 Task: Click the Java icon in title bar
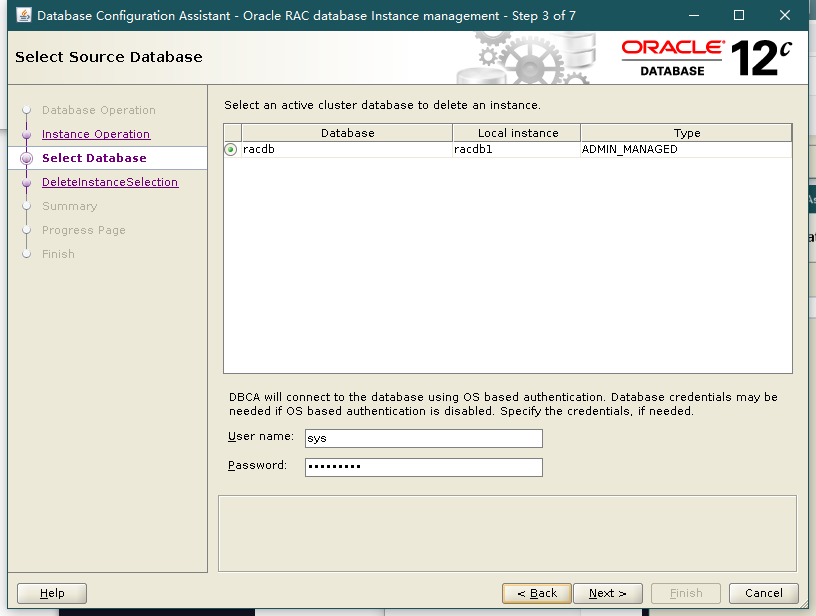pyautogui.click(x=24, y=15)
